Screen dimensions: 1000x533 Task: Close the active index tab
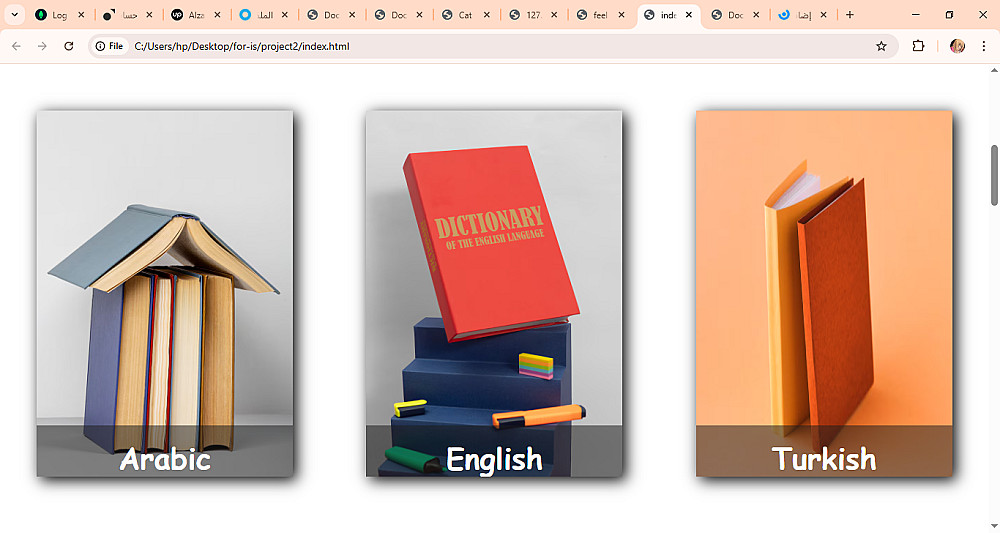689,15
